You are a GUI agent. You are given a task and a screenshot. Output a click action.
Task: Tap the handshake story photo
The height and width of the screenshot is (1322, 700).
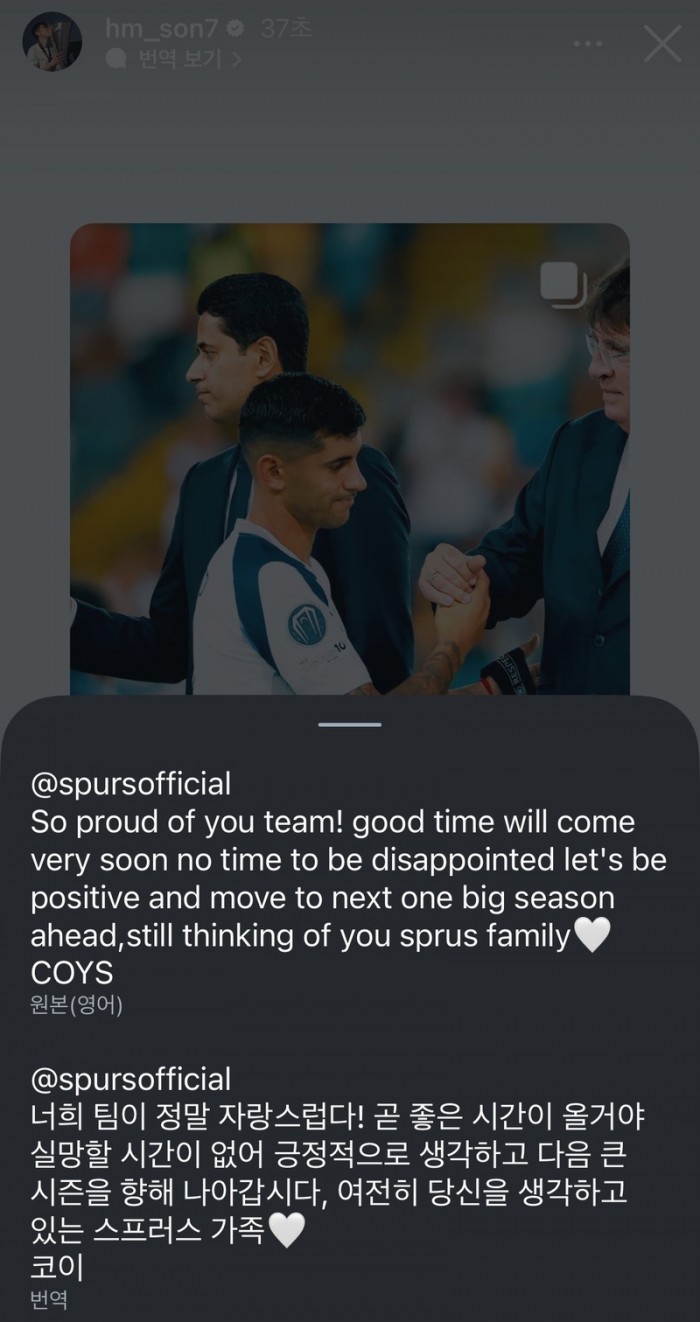350,460
